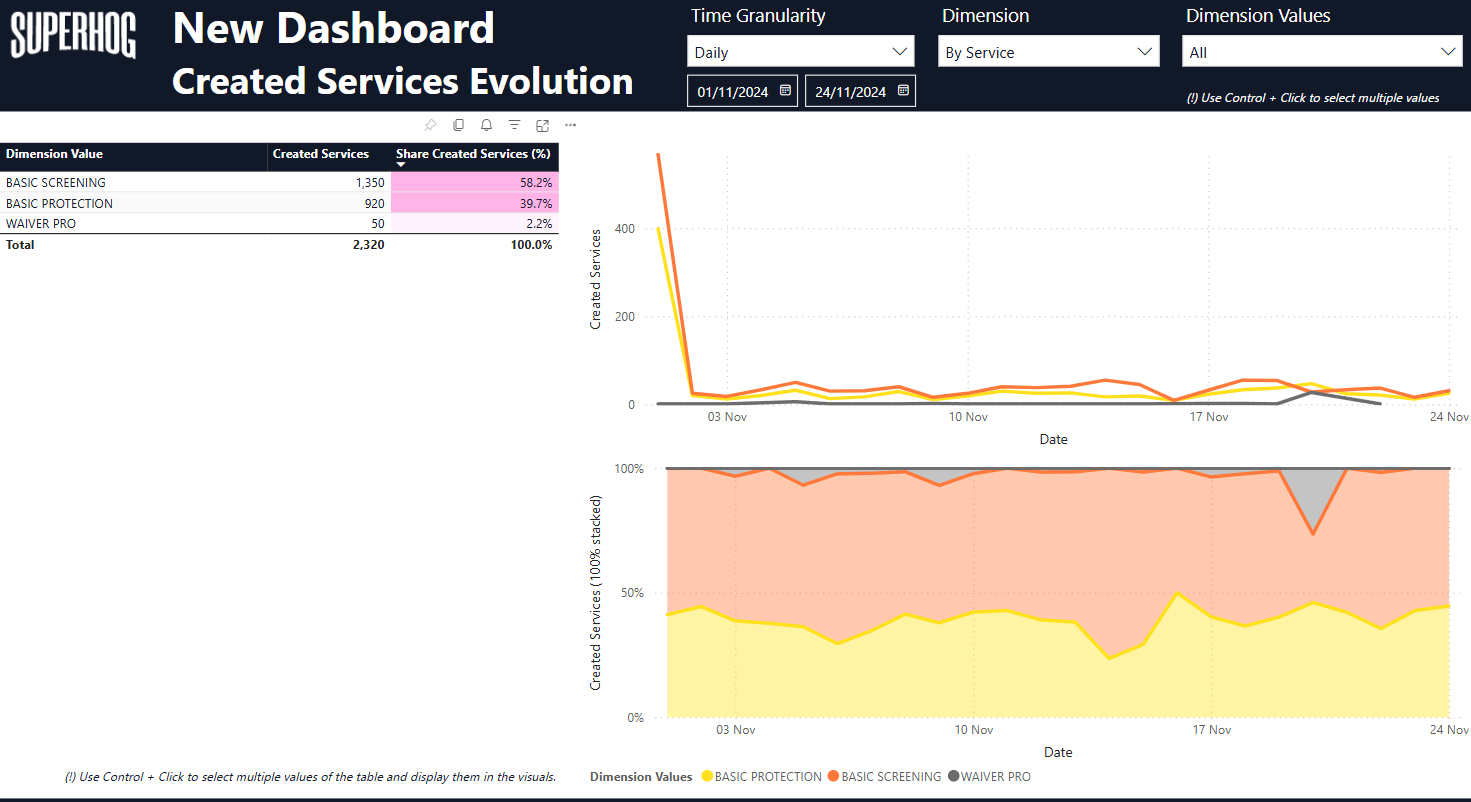Open calendar picker for end date 24/11/2024
The image size is (1471, 802).
coord(903,91)
